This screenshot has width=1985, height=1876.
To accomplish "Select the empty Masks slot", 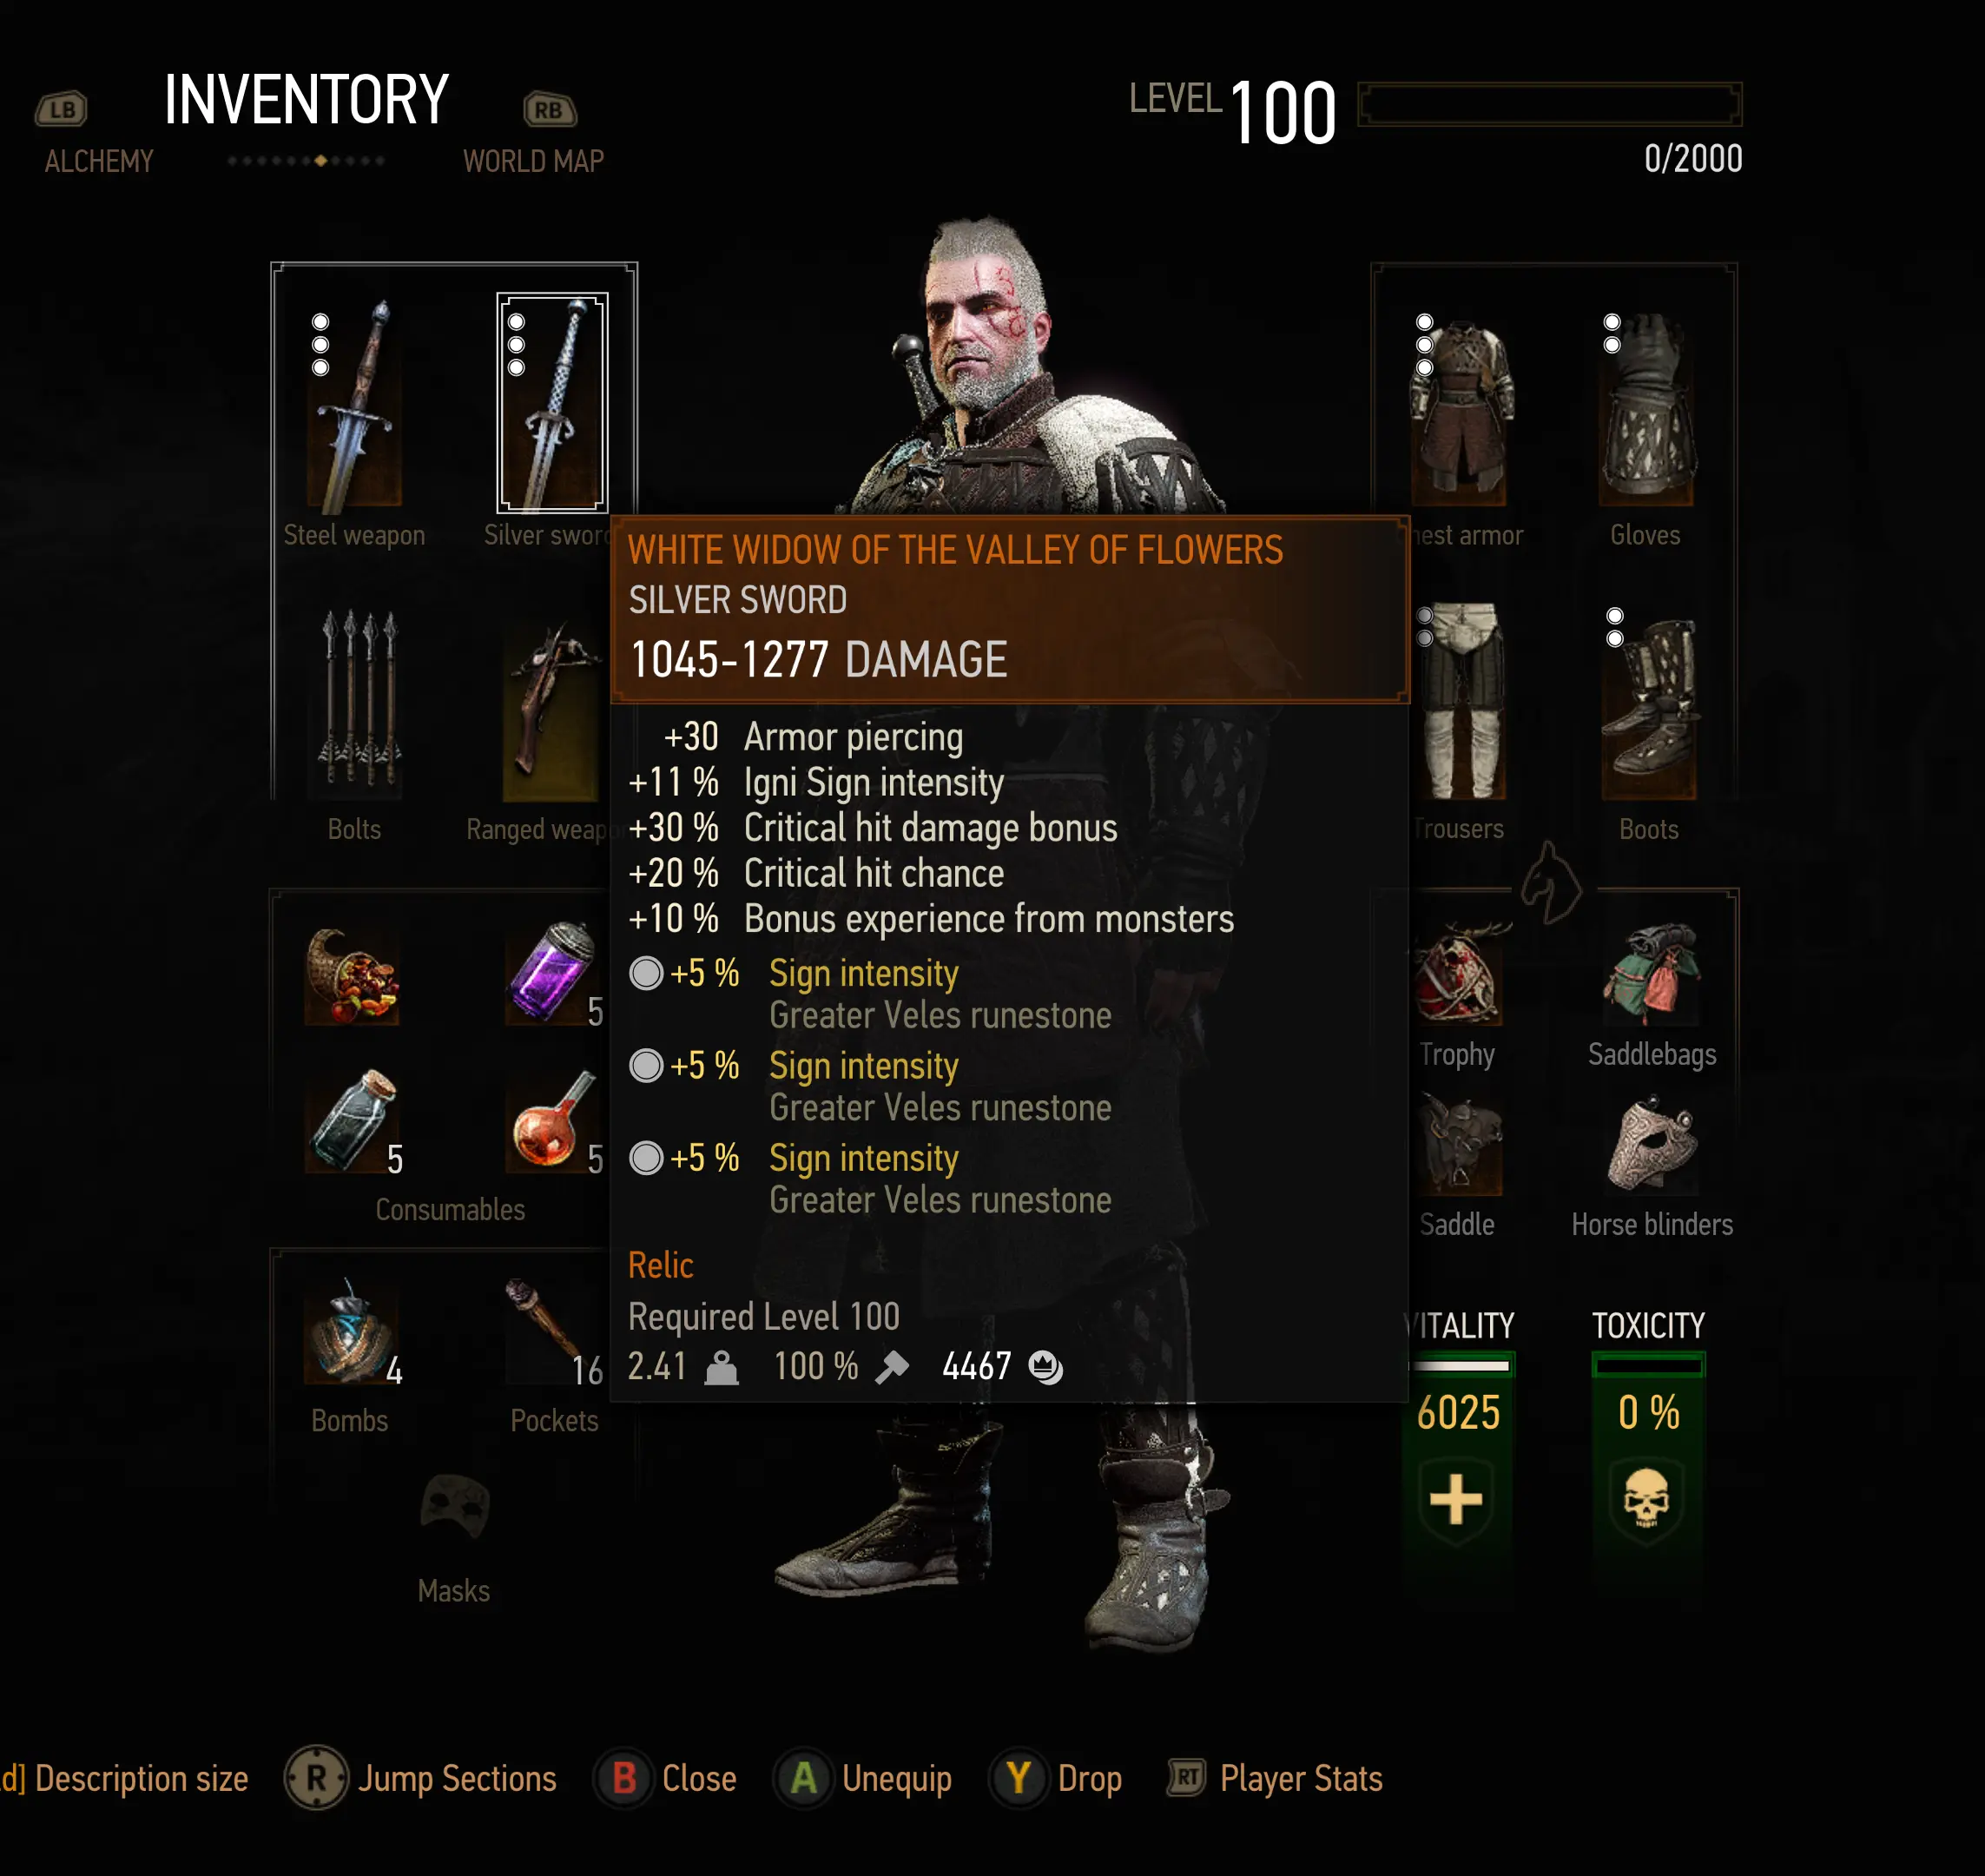I will coord(454,1505).
